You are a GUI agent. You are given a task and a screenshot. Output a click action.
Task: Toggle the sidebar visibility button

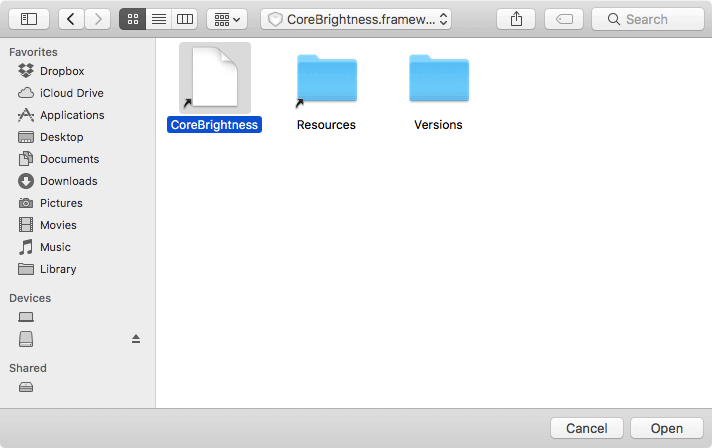pos(29,19)
